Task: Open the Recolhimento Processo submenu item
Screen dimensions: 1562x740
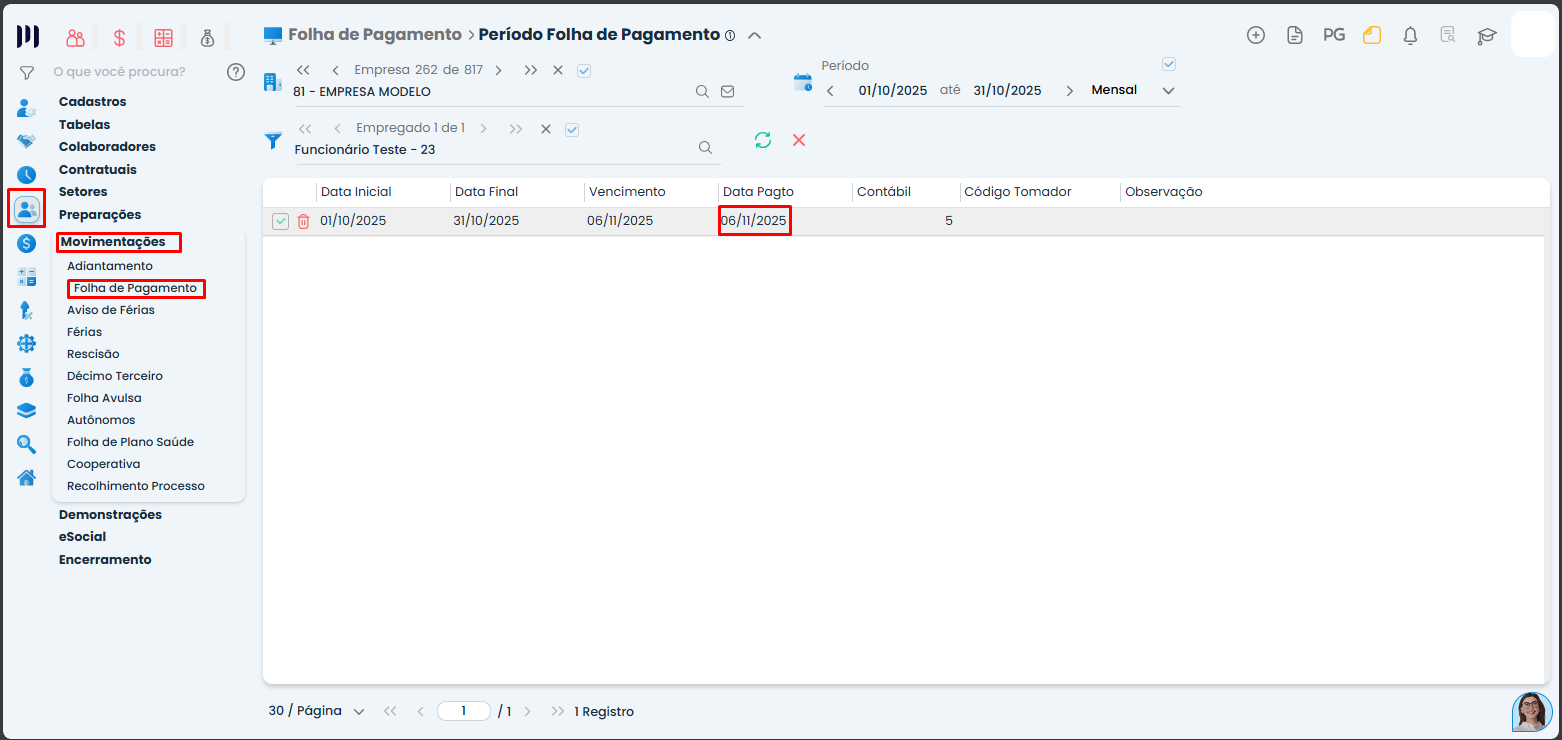Action: (x=136, y=486)
